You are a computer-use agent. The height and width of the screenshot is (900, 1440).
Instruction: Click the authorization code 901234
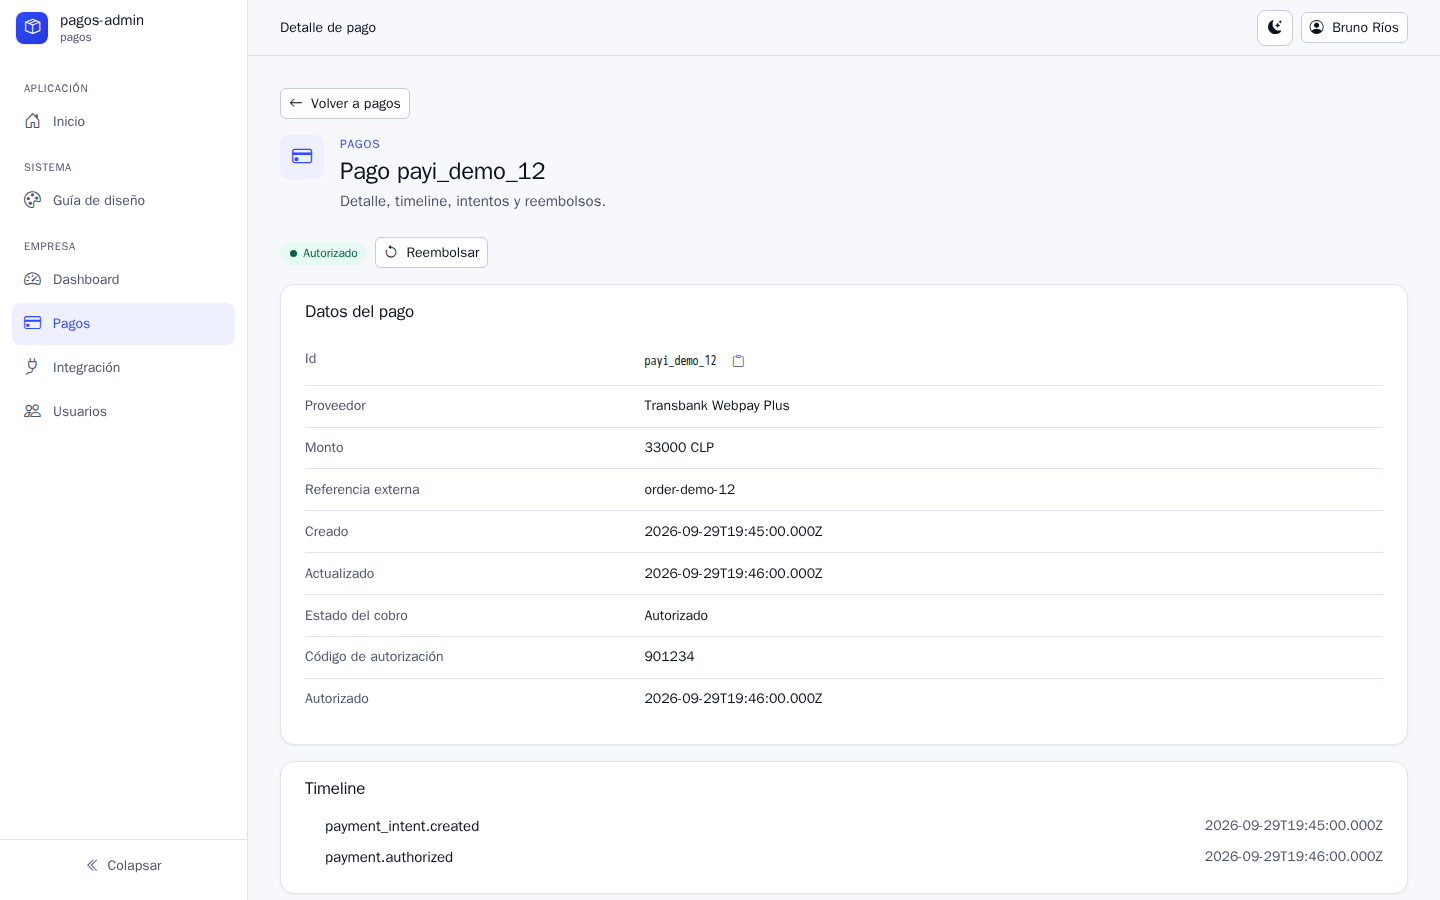click(x=669, y=657)
